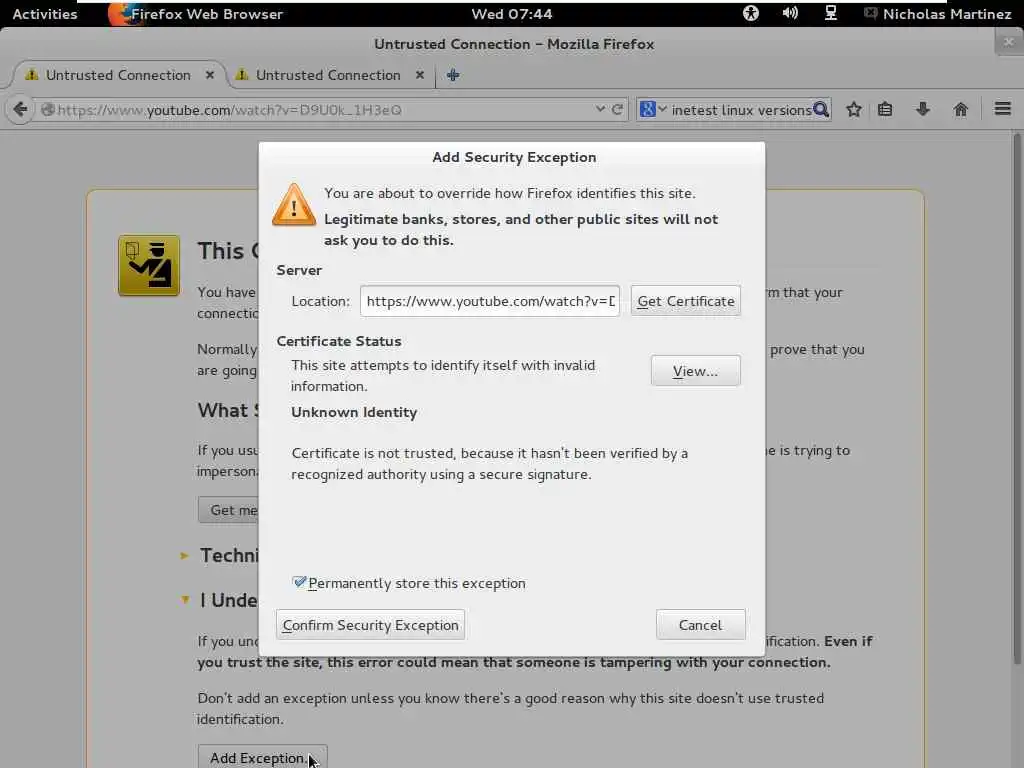Click the Unknown Identity label

coord(354,412)
